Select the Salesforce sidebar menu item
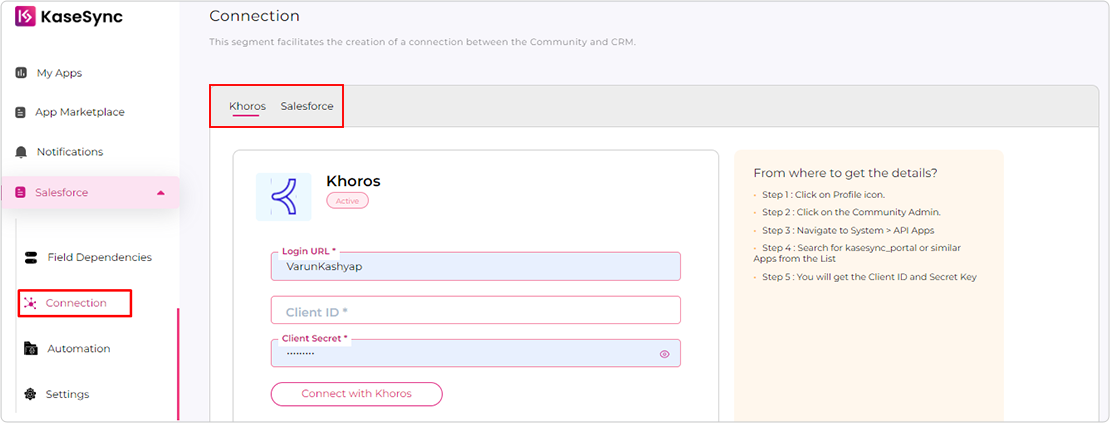This screenshot has height=423, width=1110. coord(90,192)
